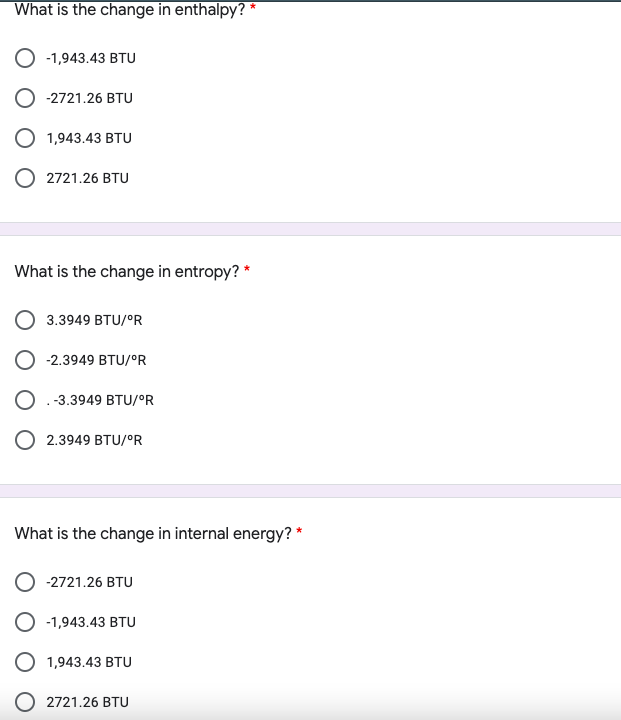
Task: Click the 'What is the change in enthalpy?' heading
Action: pos(130,10)
